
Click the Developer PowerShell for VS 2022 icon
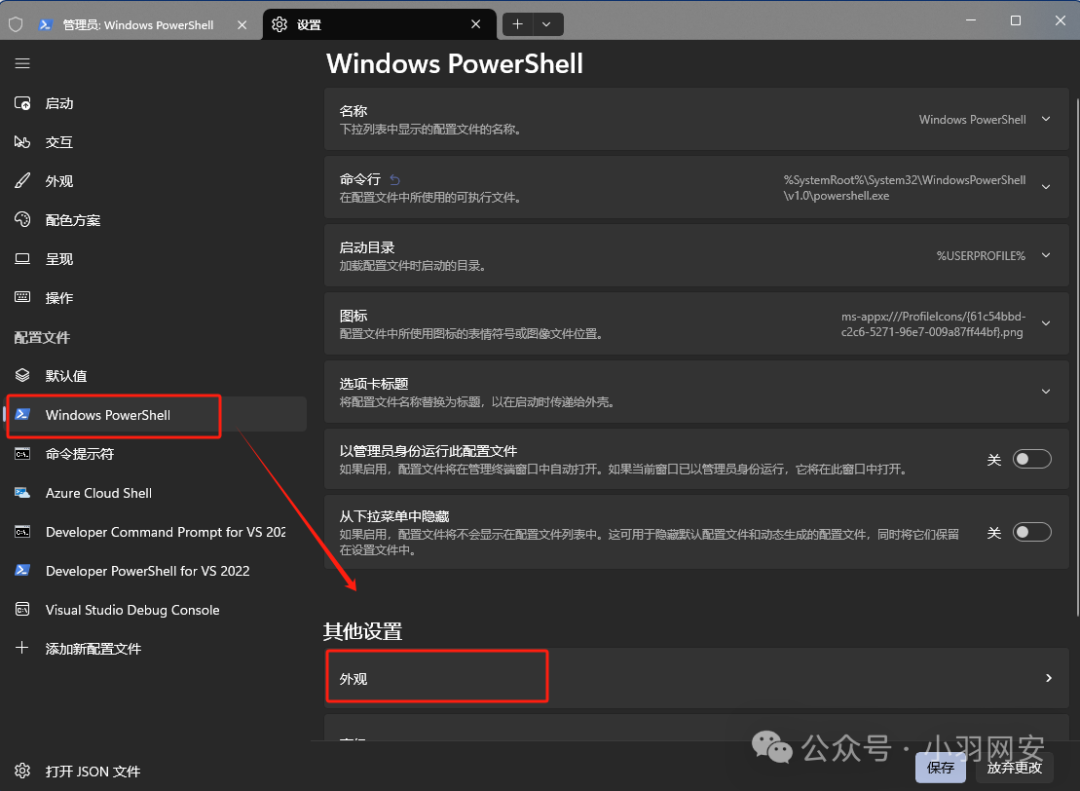[x=22, y=571]
